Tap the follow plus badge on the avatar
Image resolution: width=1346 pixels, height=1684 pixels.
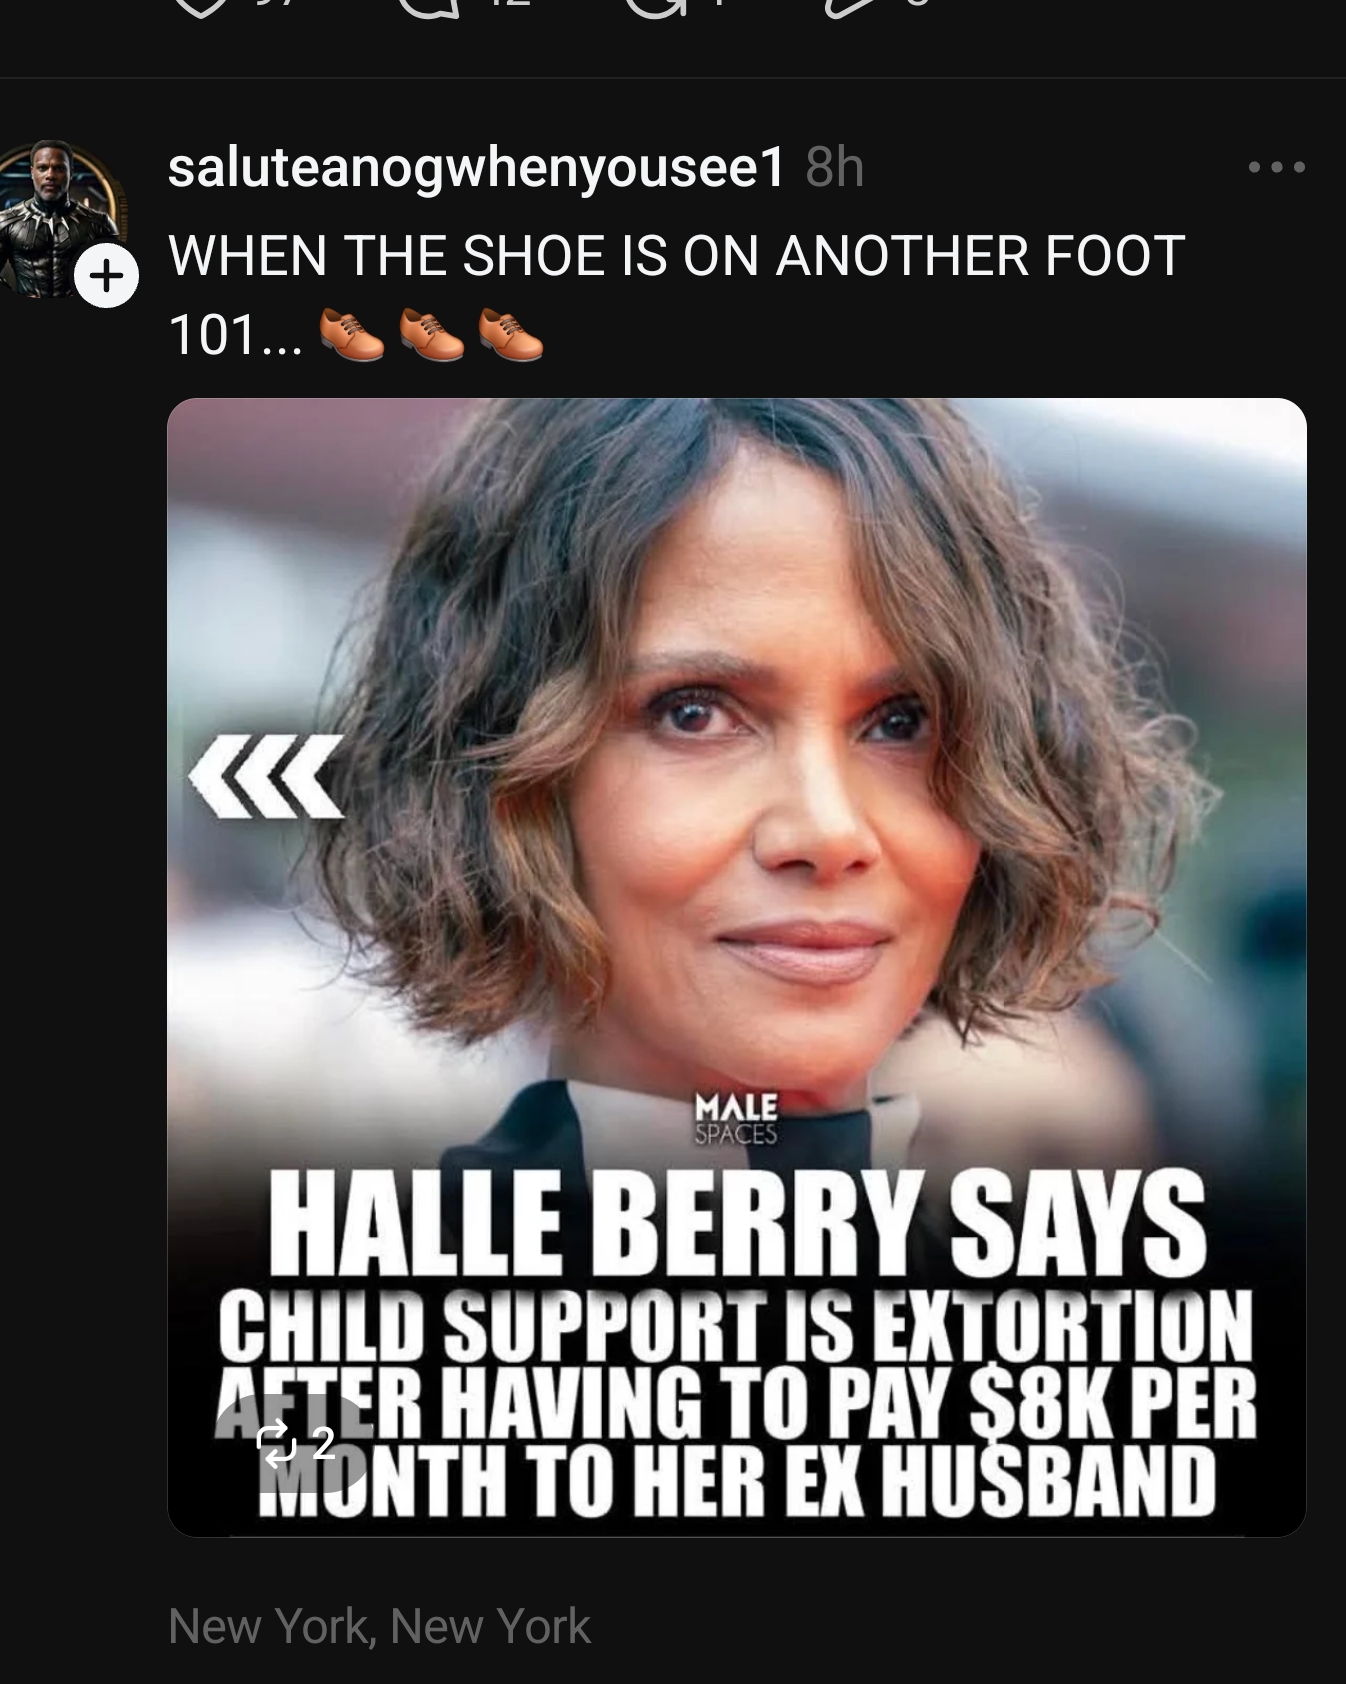tap(106, 275)
